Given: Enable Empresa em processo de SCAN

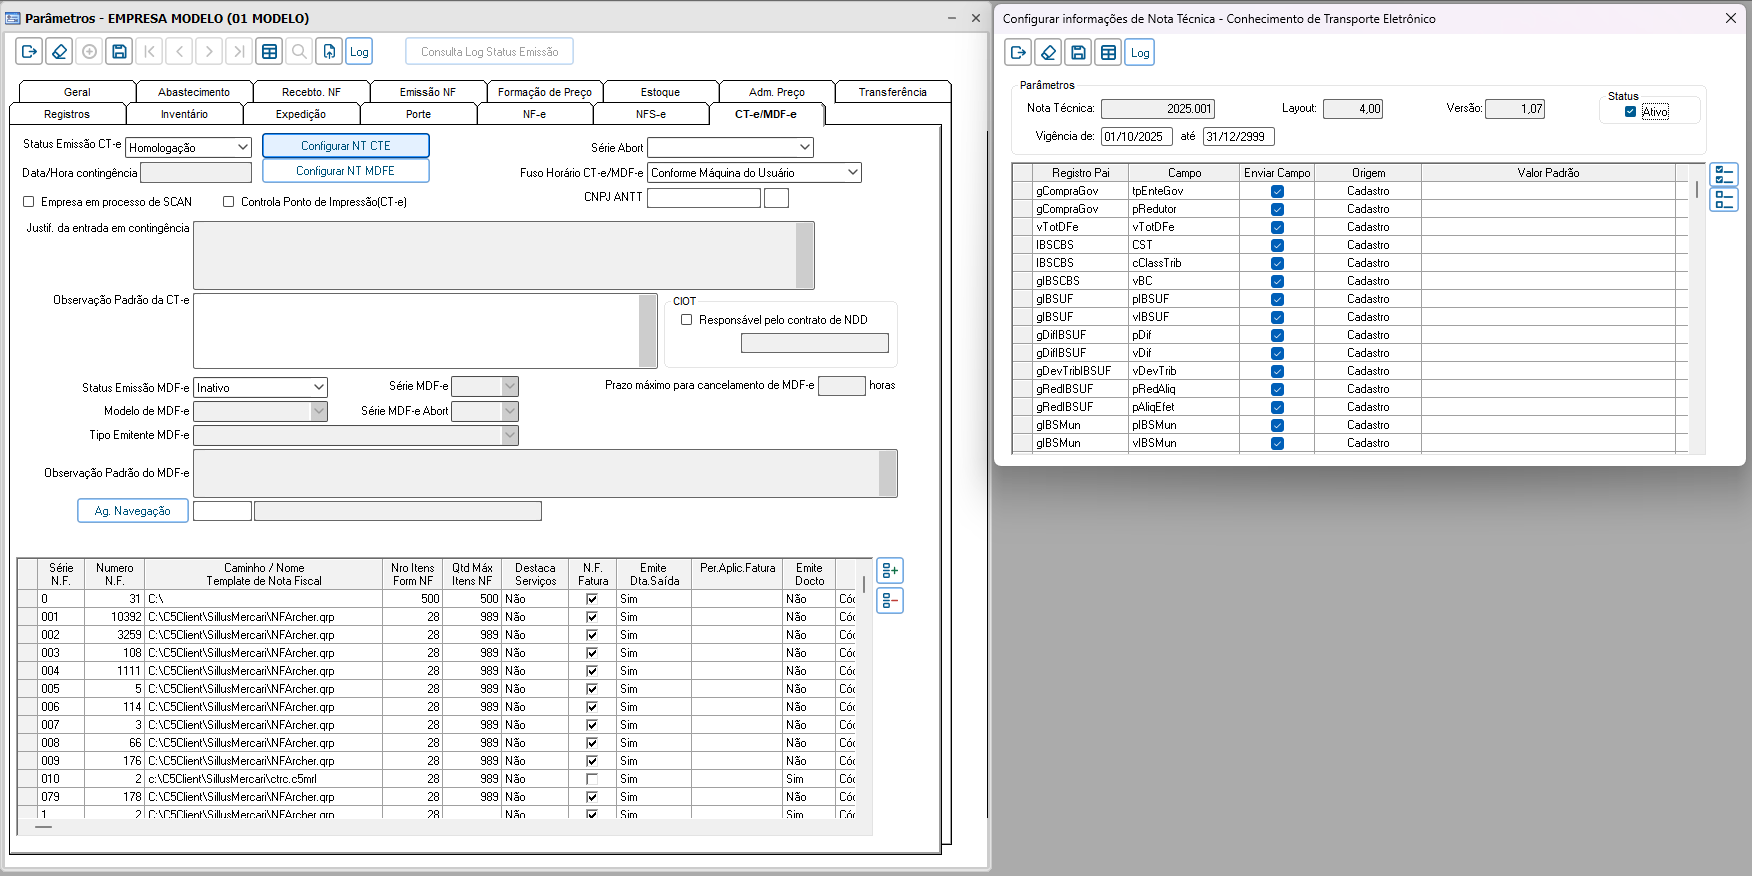Looking at the screenshot, I should click(29, 202).
